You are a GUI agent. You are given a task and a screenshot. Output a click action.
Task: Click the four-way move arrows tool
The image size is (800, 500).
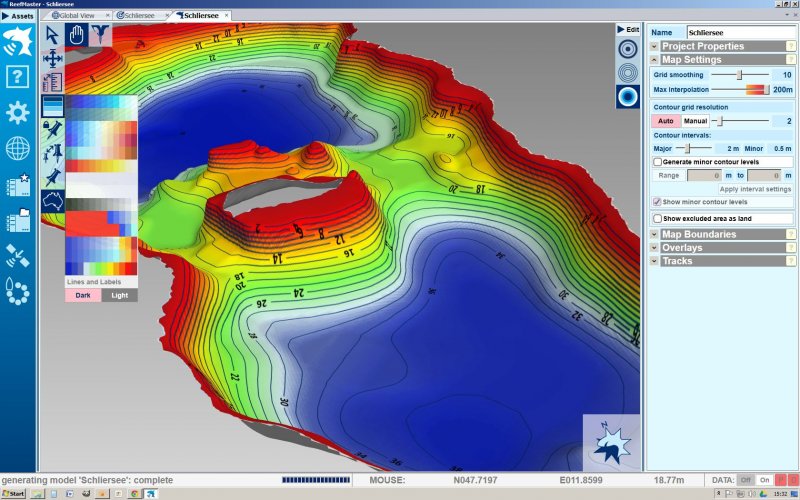point(53,59)
